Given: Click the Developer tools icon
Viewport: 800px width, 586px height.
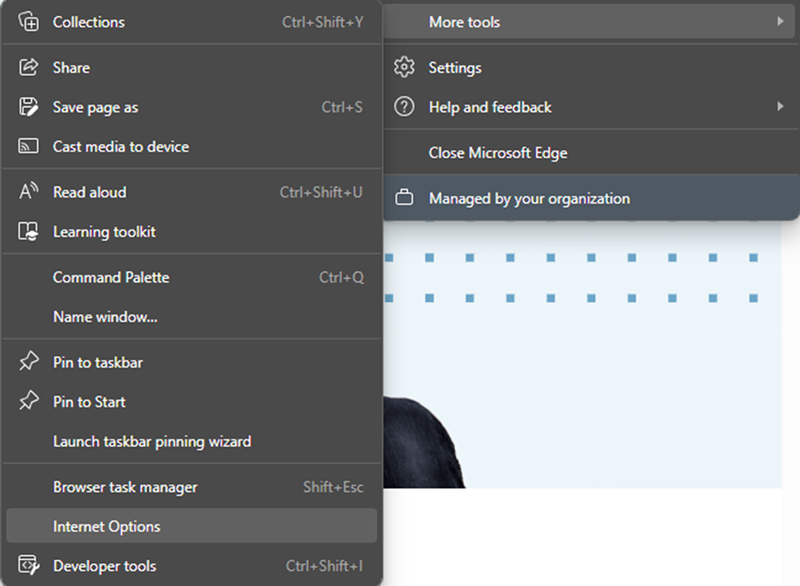Looking at the screenshot, I should click(29, 565).
